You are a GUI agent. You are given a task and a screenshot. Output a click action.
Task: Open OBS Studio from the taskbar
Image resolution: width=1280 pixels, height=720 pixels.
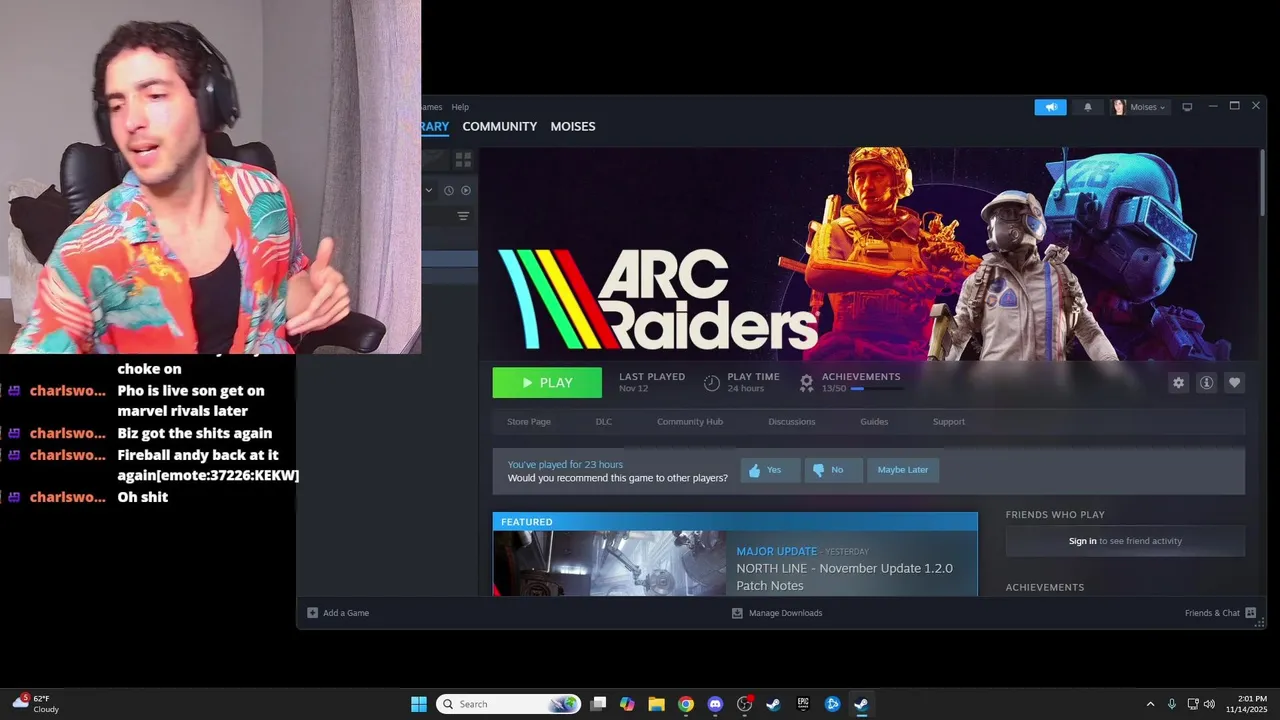pyautogui.click(x=744, y=704)
